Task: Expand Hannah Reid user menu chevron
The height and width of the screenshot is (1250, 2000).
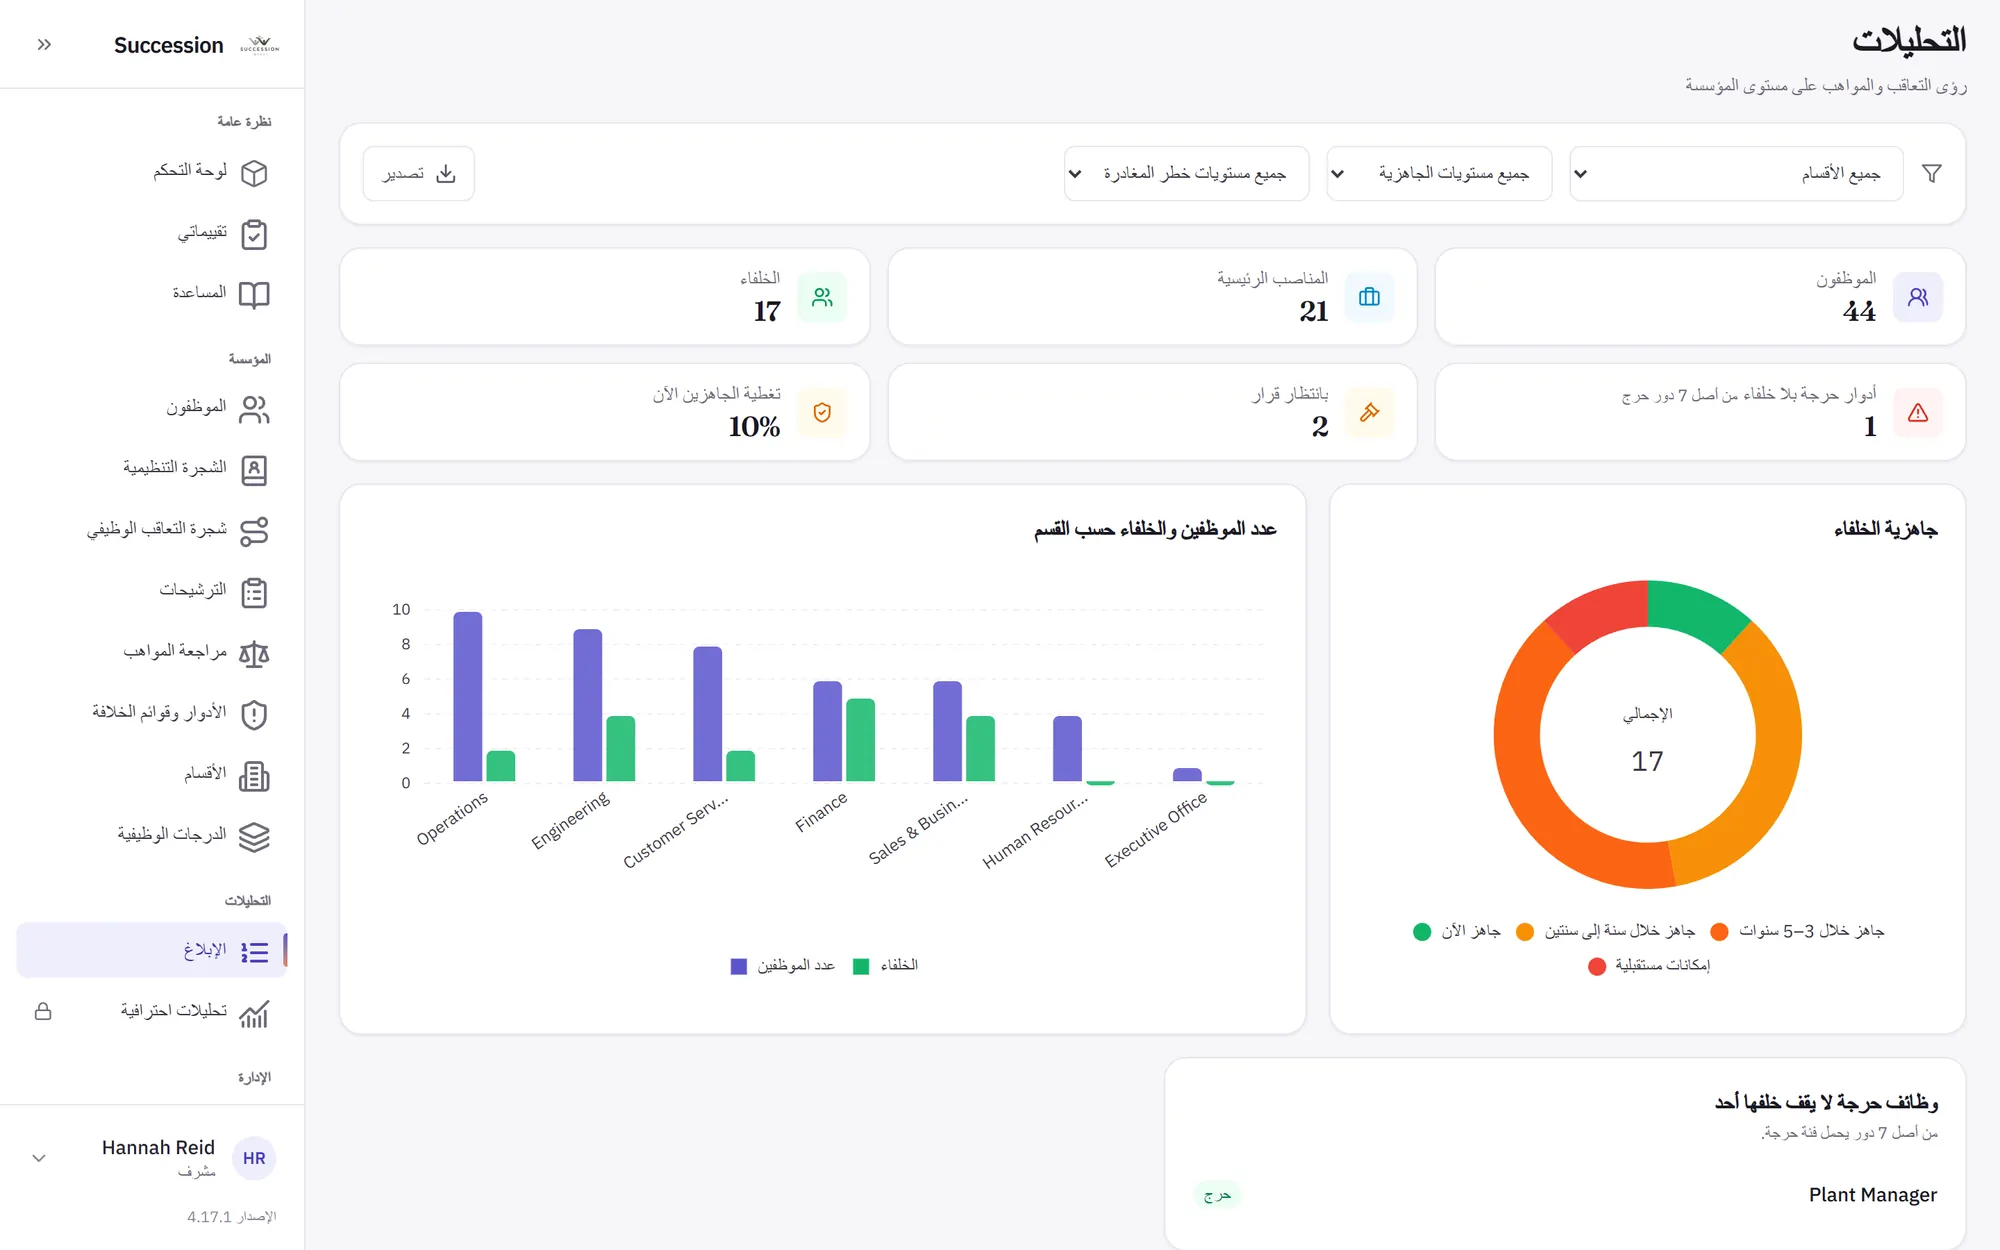Action: pos(39,1158)
